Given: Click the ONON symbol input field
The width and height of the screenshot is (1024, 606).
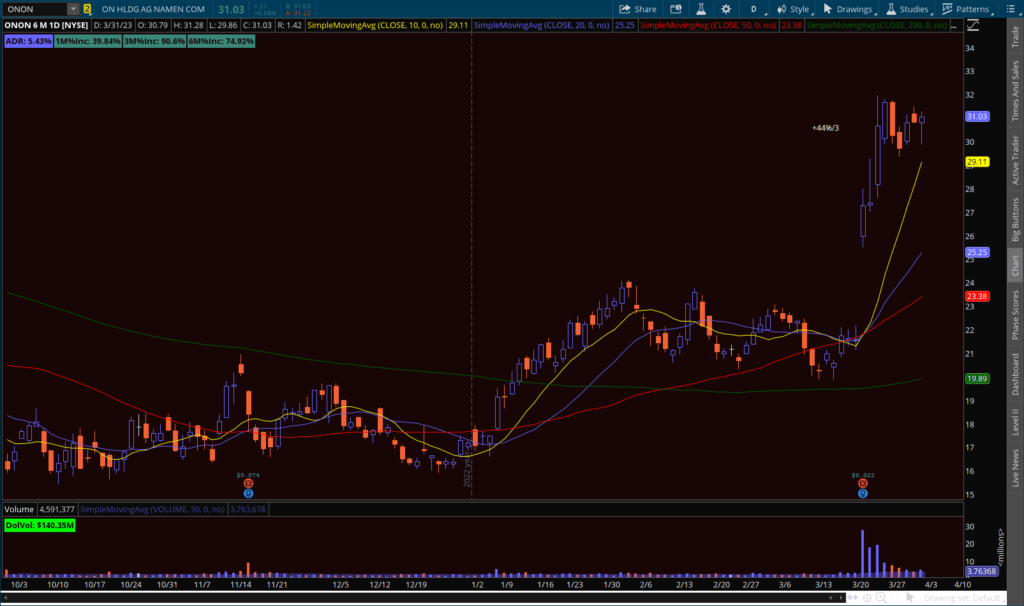Looking at the screenshot, I should point(35,9).
